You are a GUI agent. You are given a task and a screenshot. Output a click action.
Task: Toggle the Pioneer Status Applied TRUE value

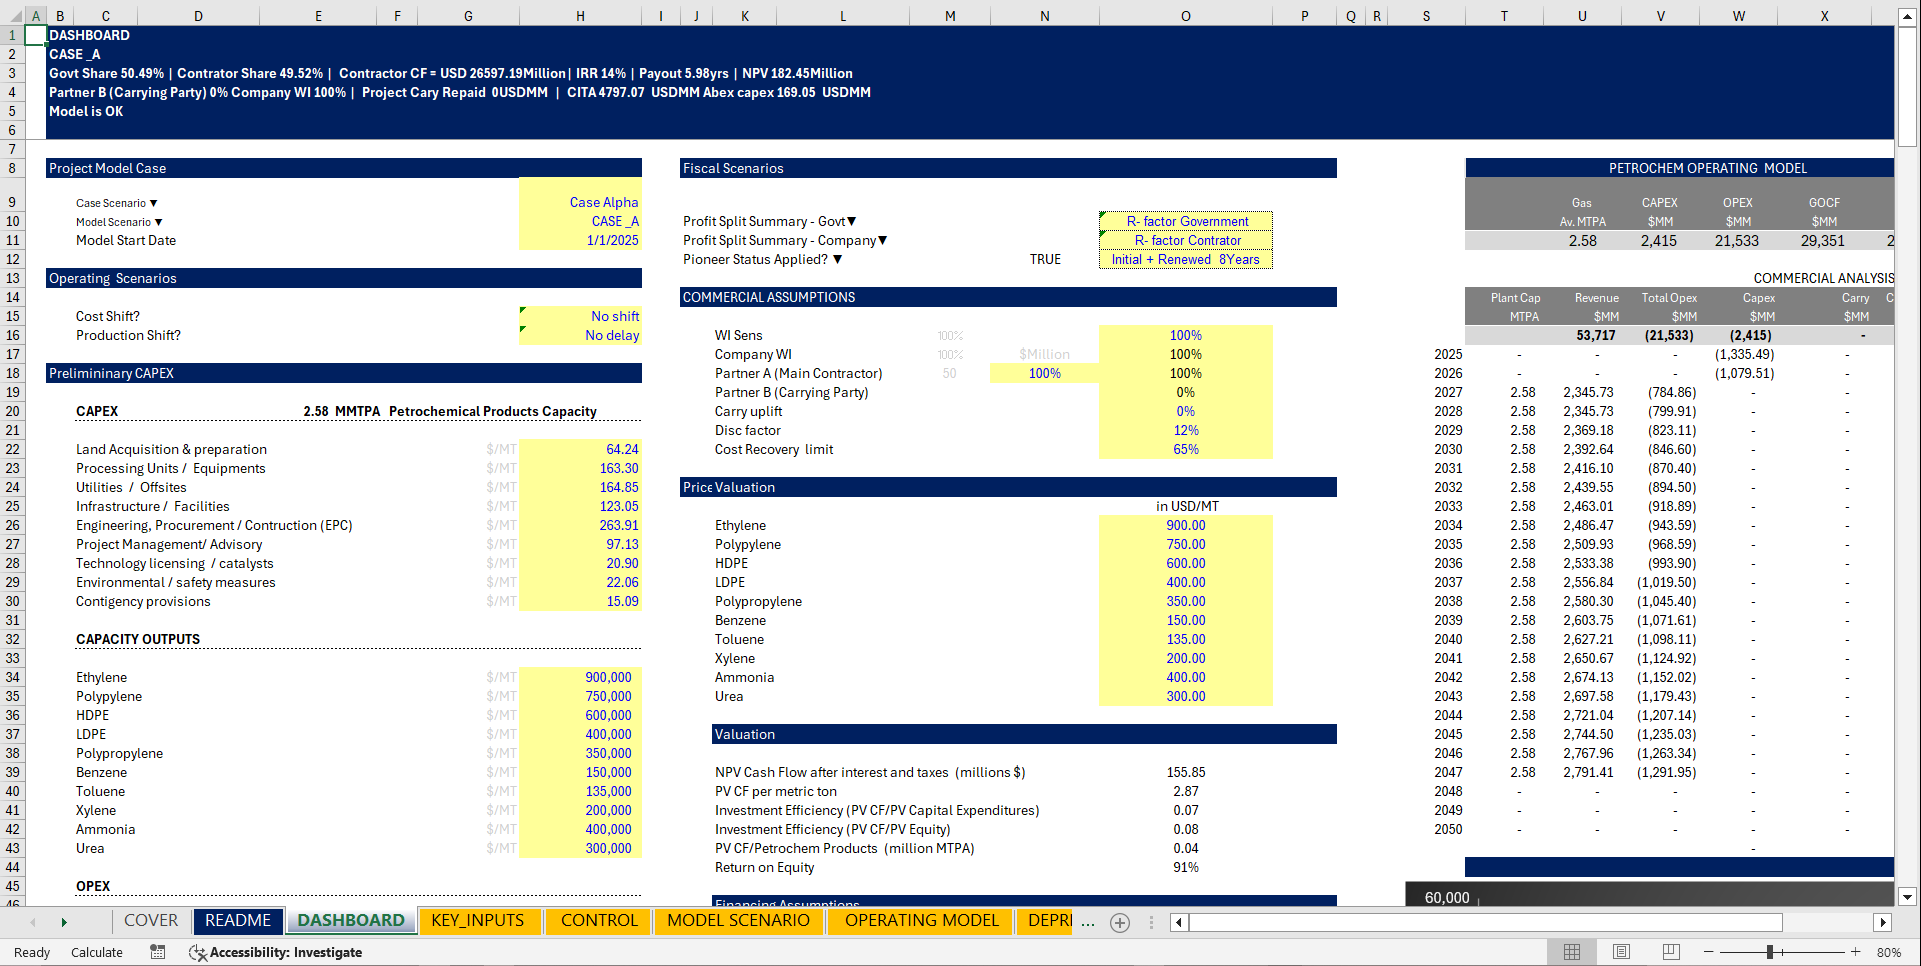pyautogui.click(x=1045, y=259)
